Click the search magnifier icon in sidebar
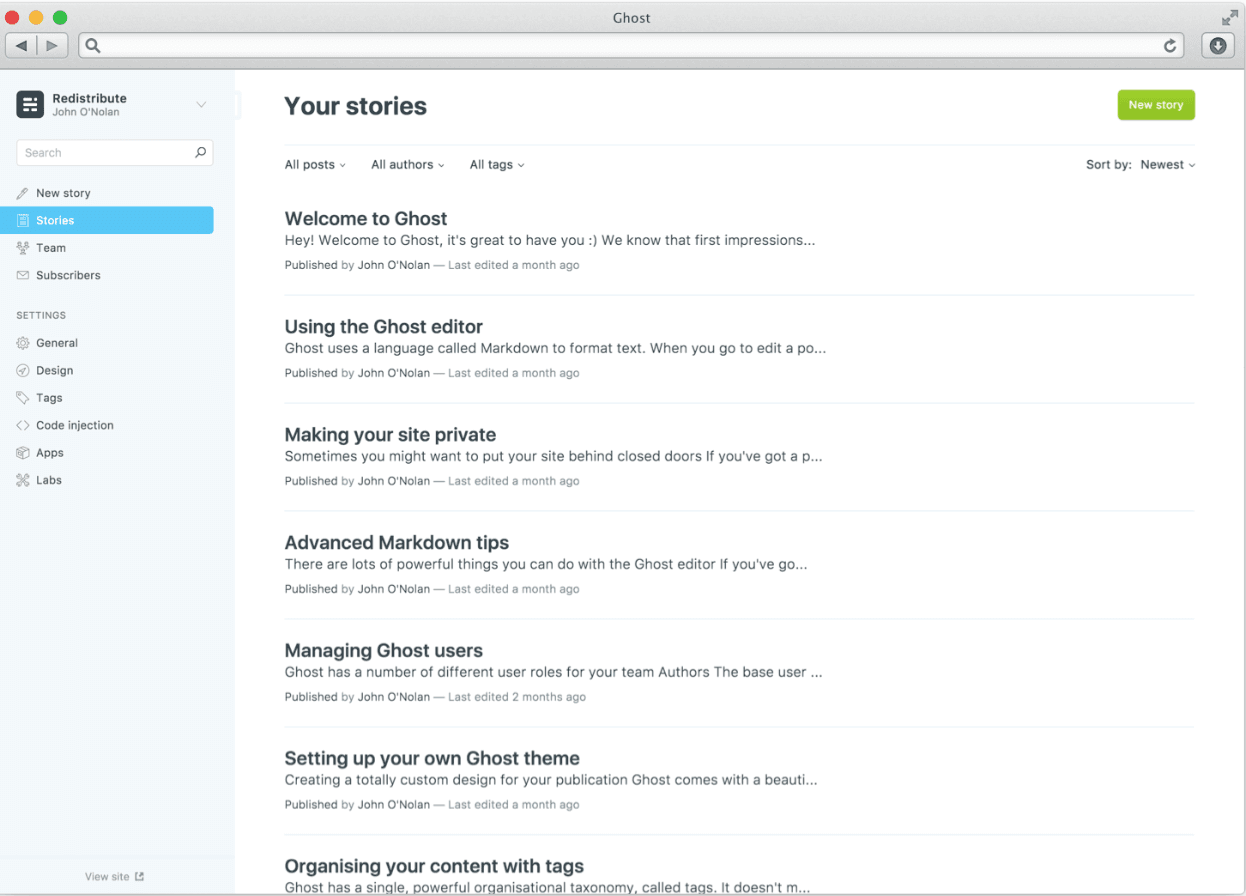1246x896 pixels. [200, 153]
